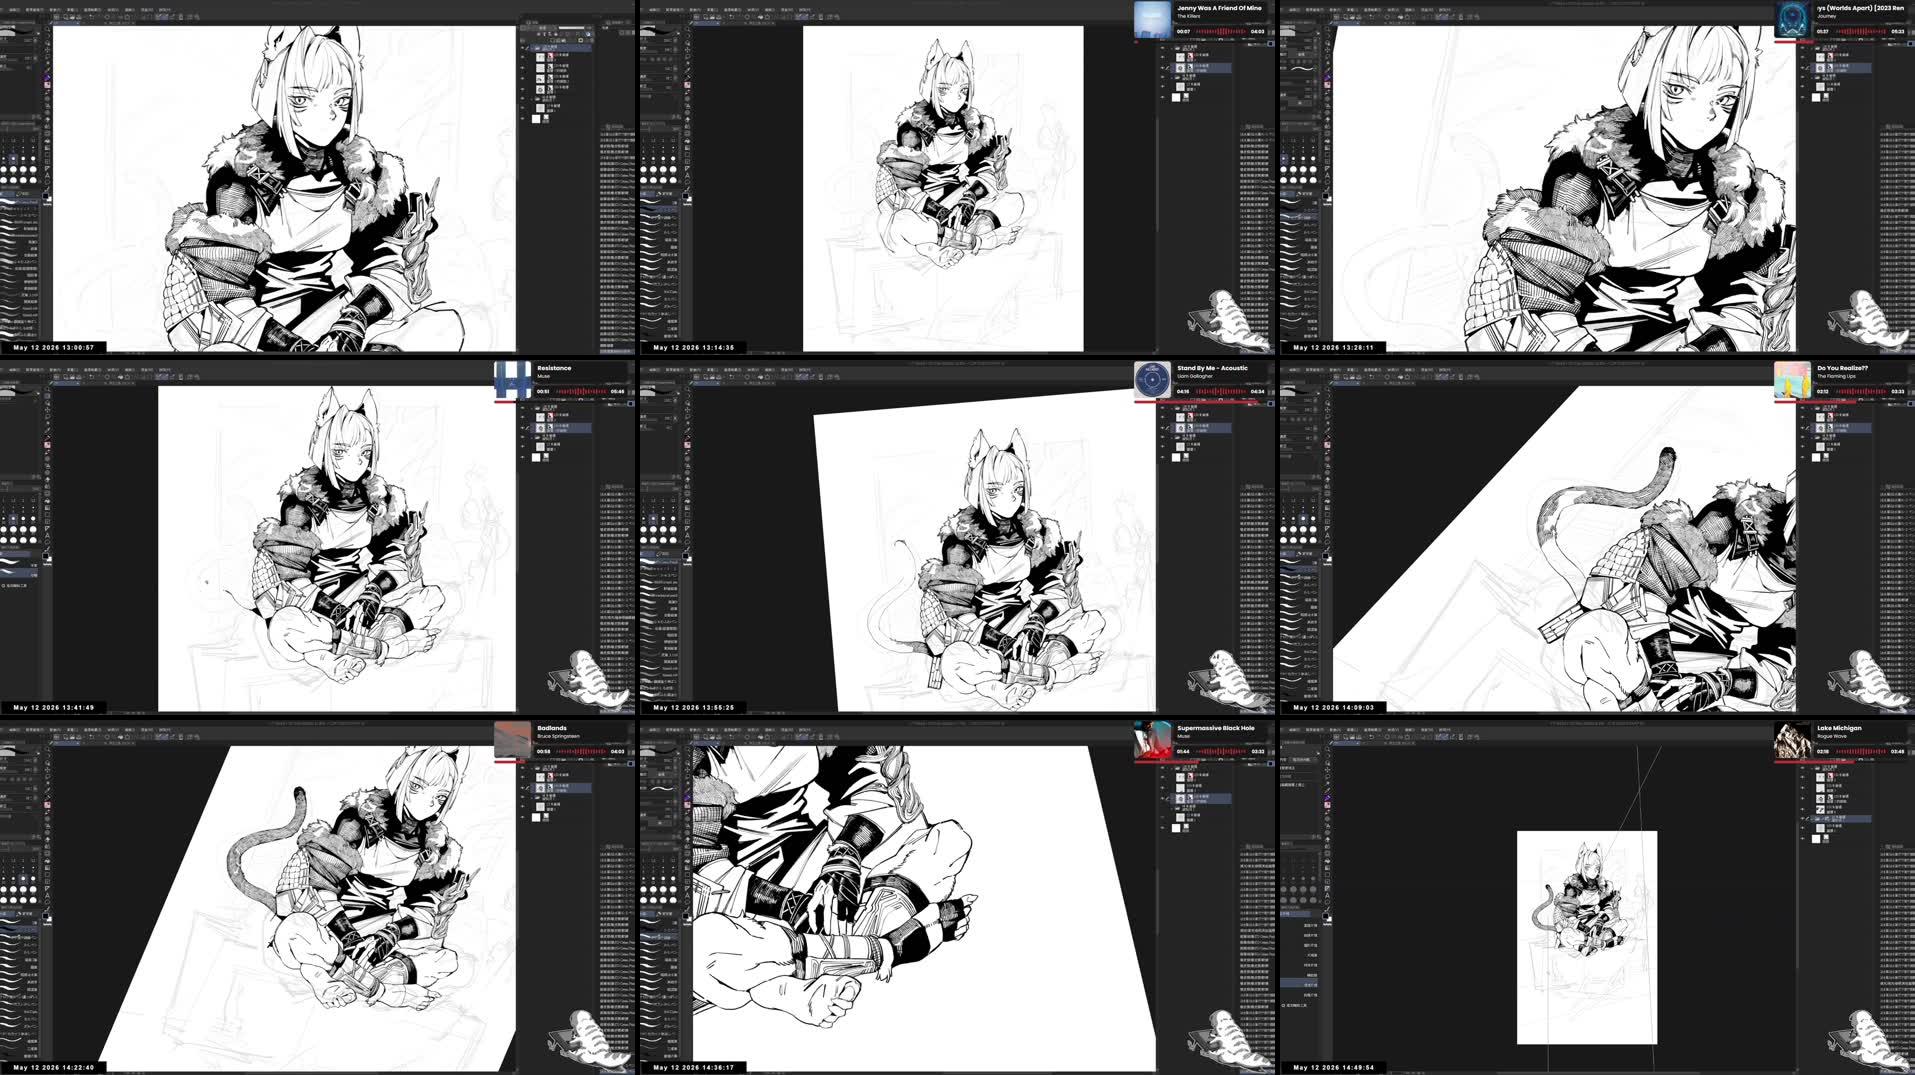The image size is (1915, 1075).
Task: Select the highlighted layer in the 14:09:03 frame
Action: click(x=1841, y=428)
